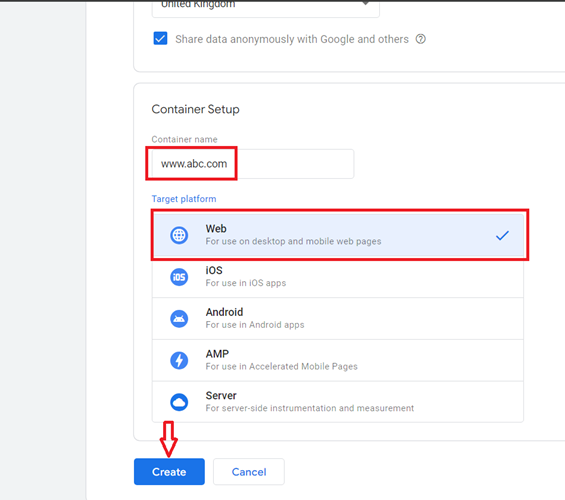
Task: Choose Android as target platform
Action: (338, 318)
